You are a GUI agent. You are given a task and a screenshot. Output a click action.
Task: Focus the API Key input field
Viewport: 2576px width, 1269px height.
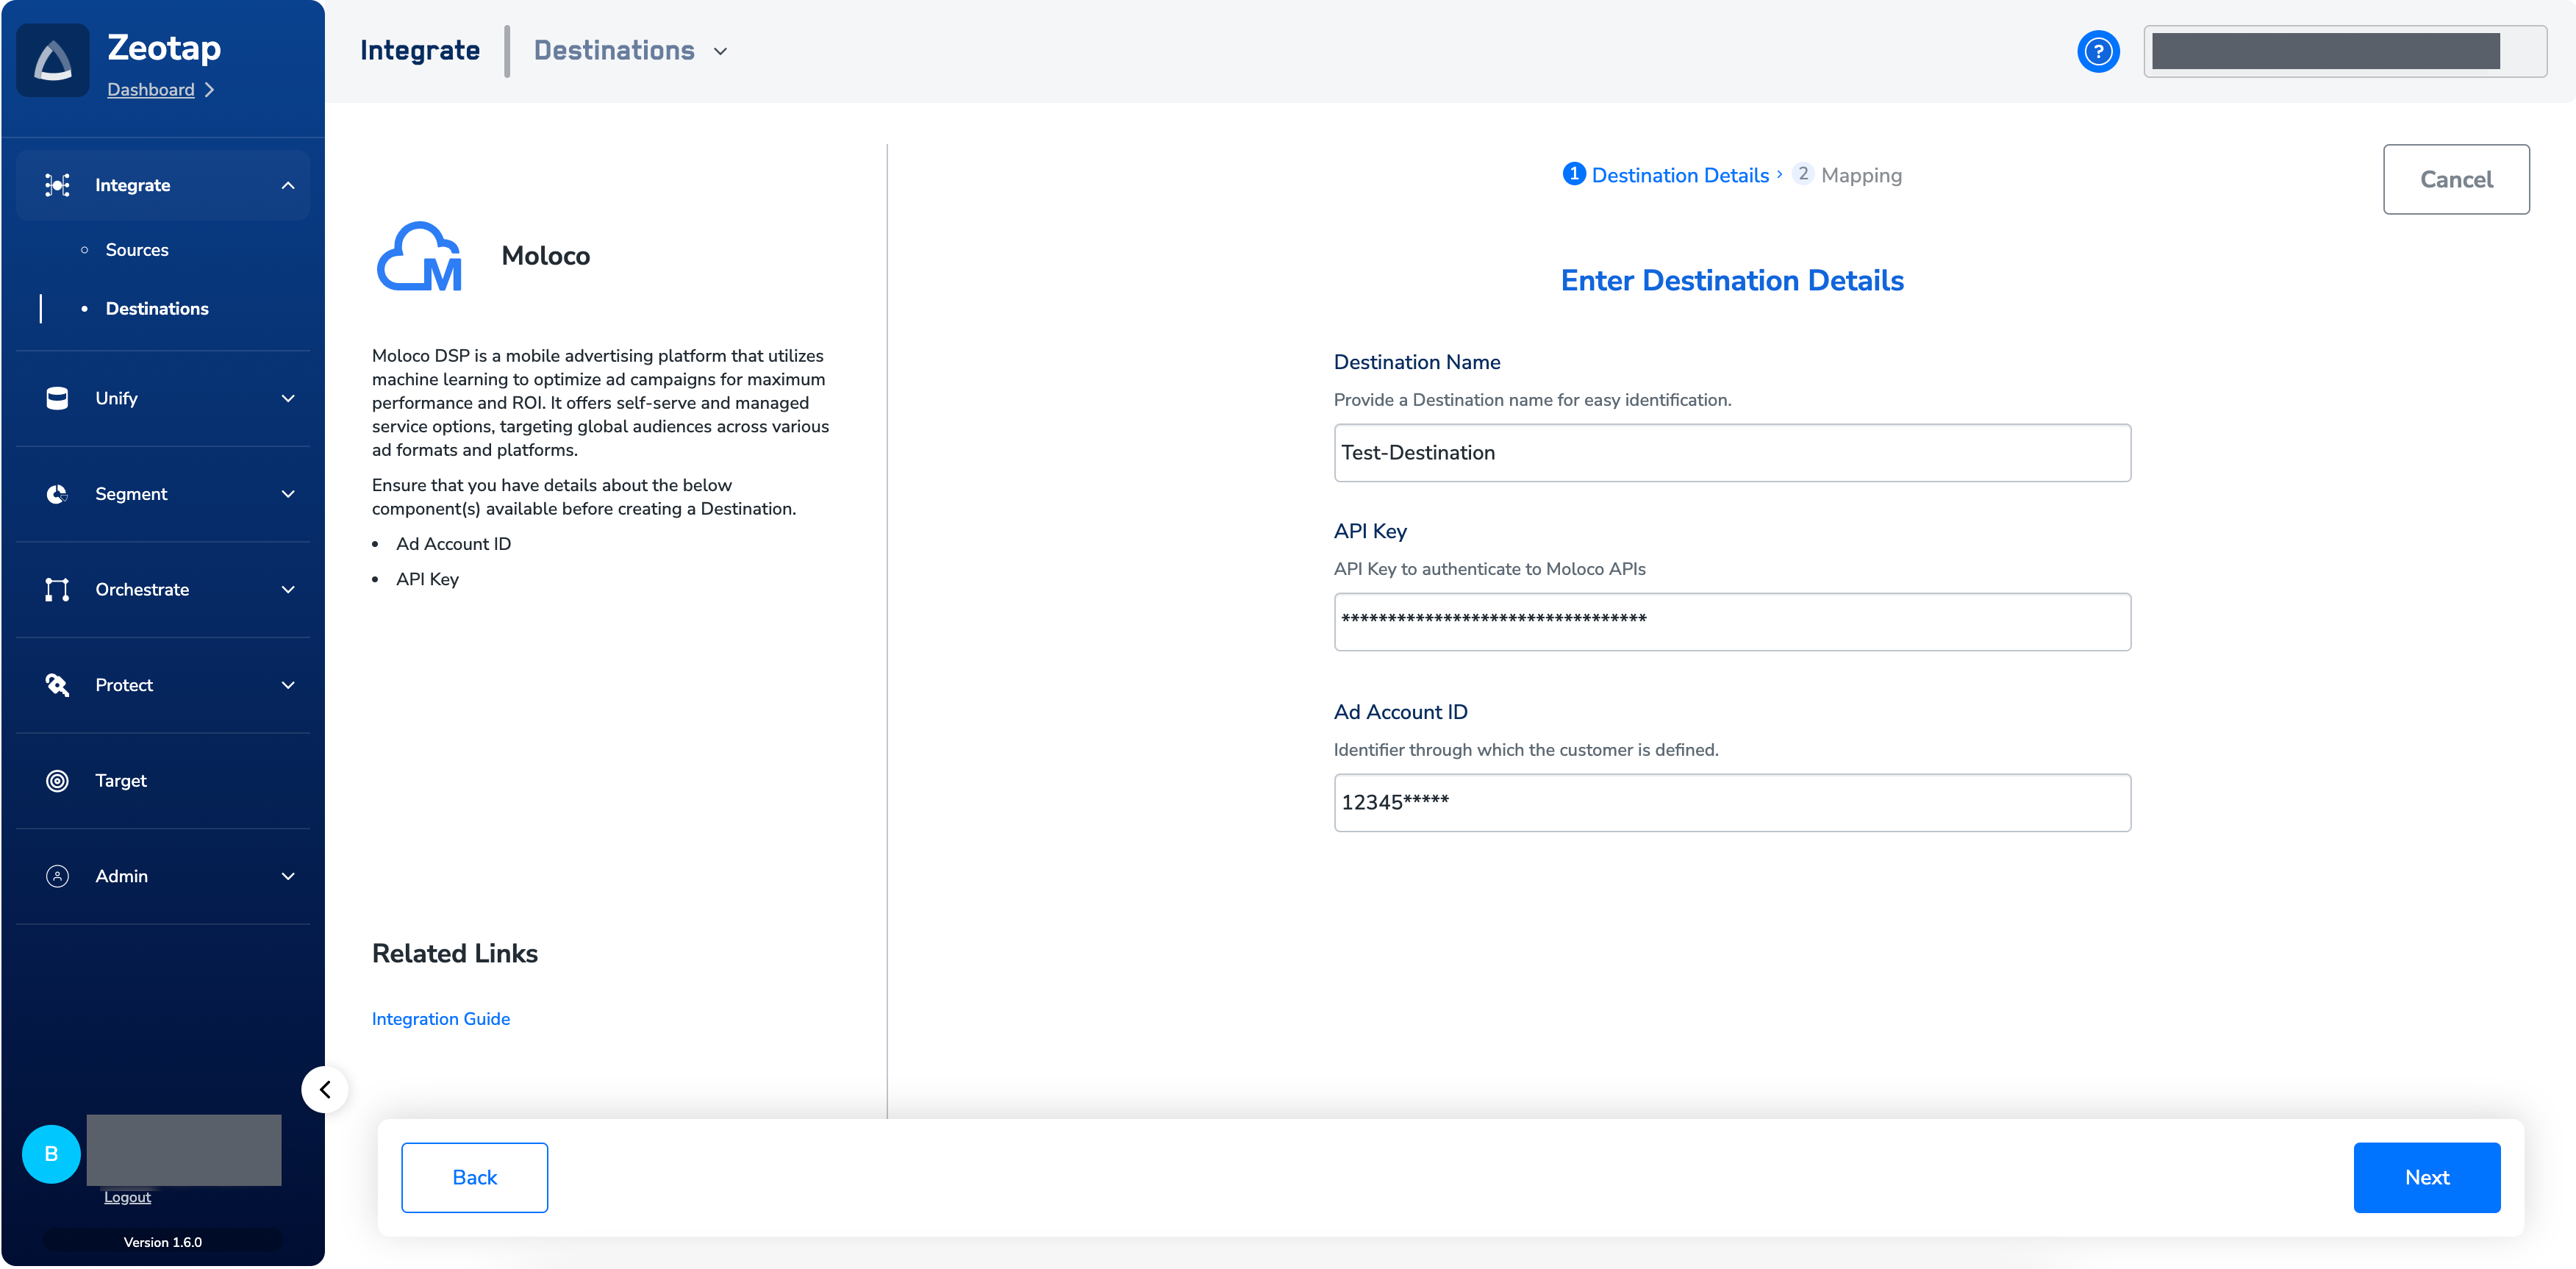tap(1732, 622)
